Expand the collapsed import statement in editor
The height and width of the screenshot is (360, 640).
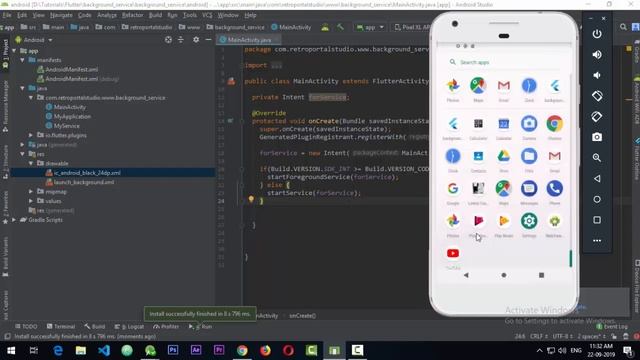(276, 65)
